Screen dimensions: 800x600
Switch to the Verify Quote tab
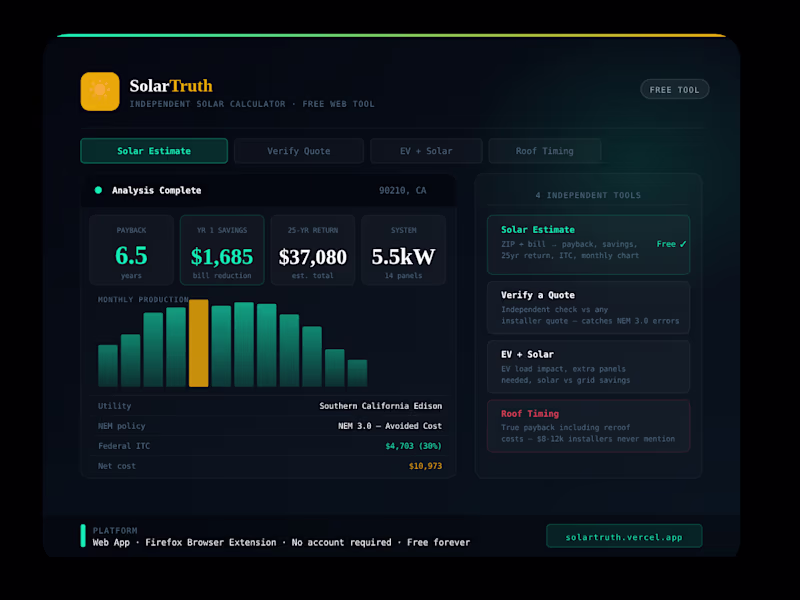pyautogui.click(x=299, y=150)
